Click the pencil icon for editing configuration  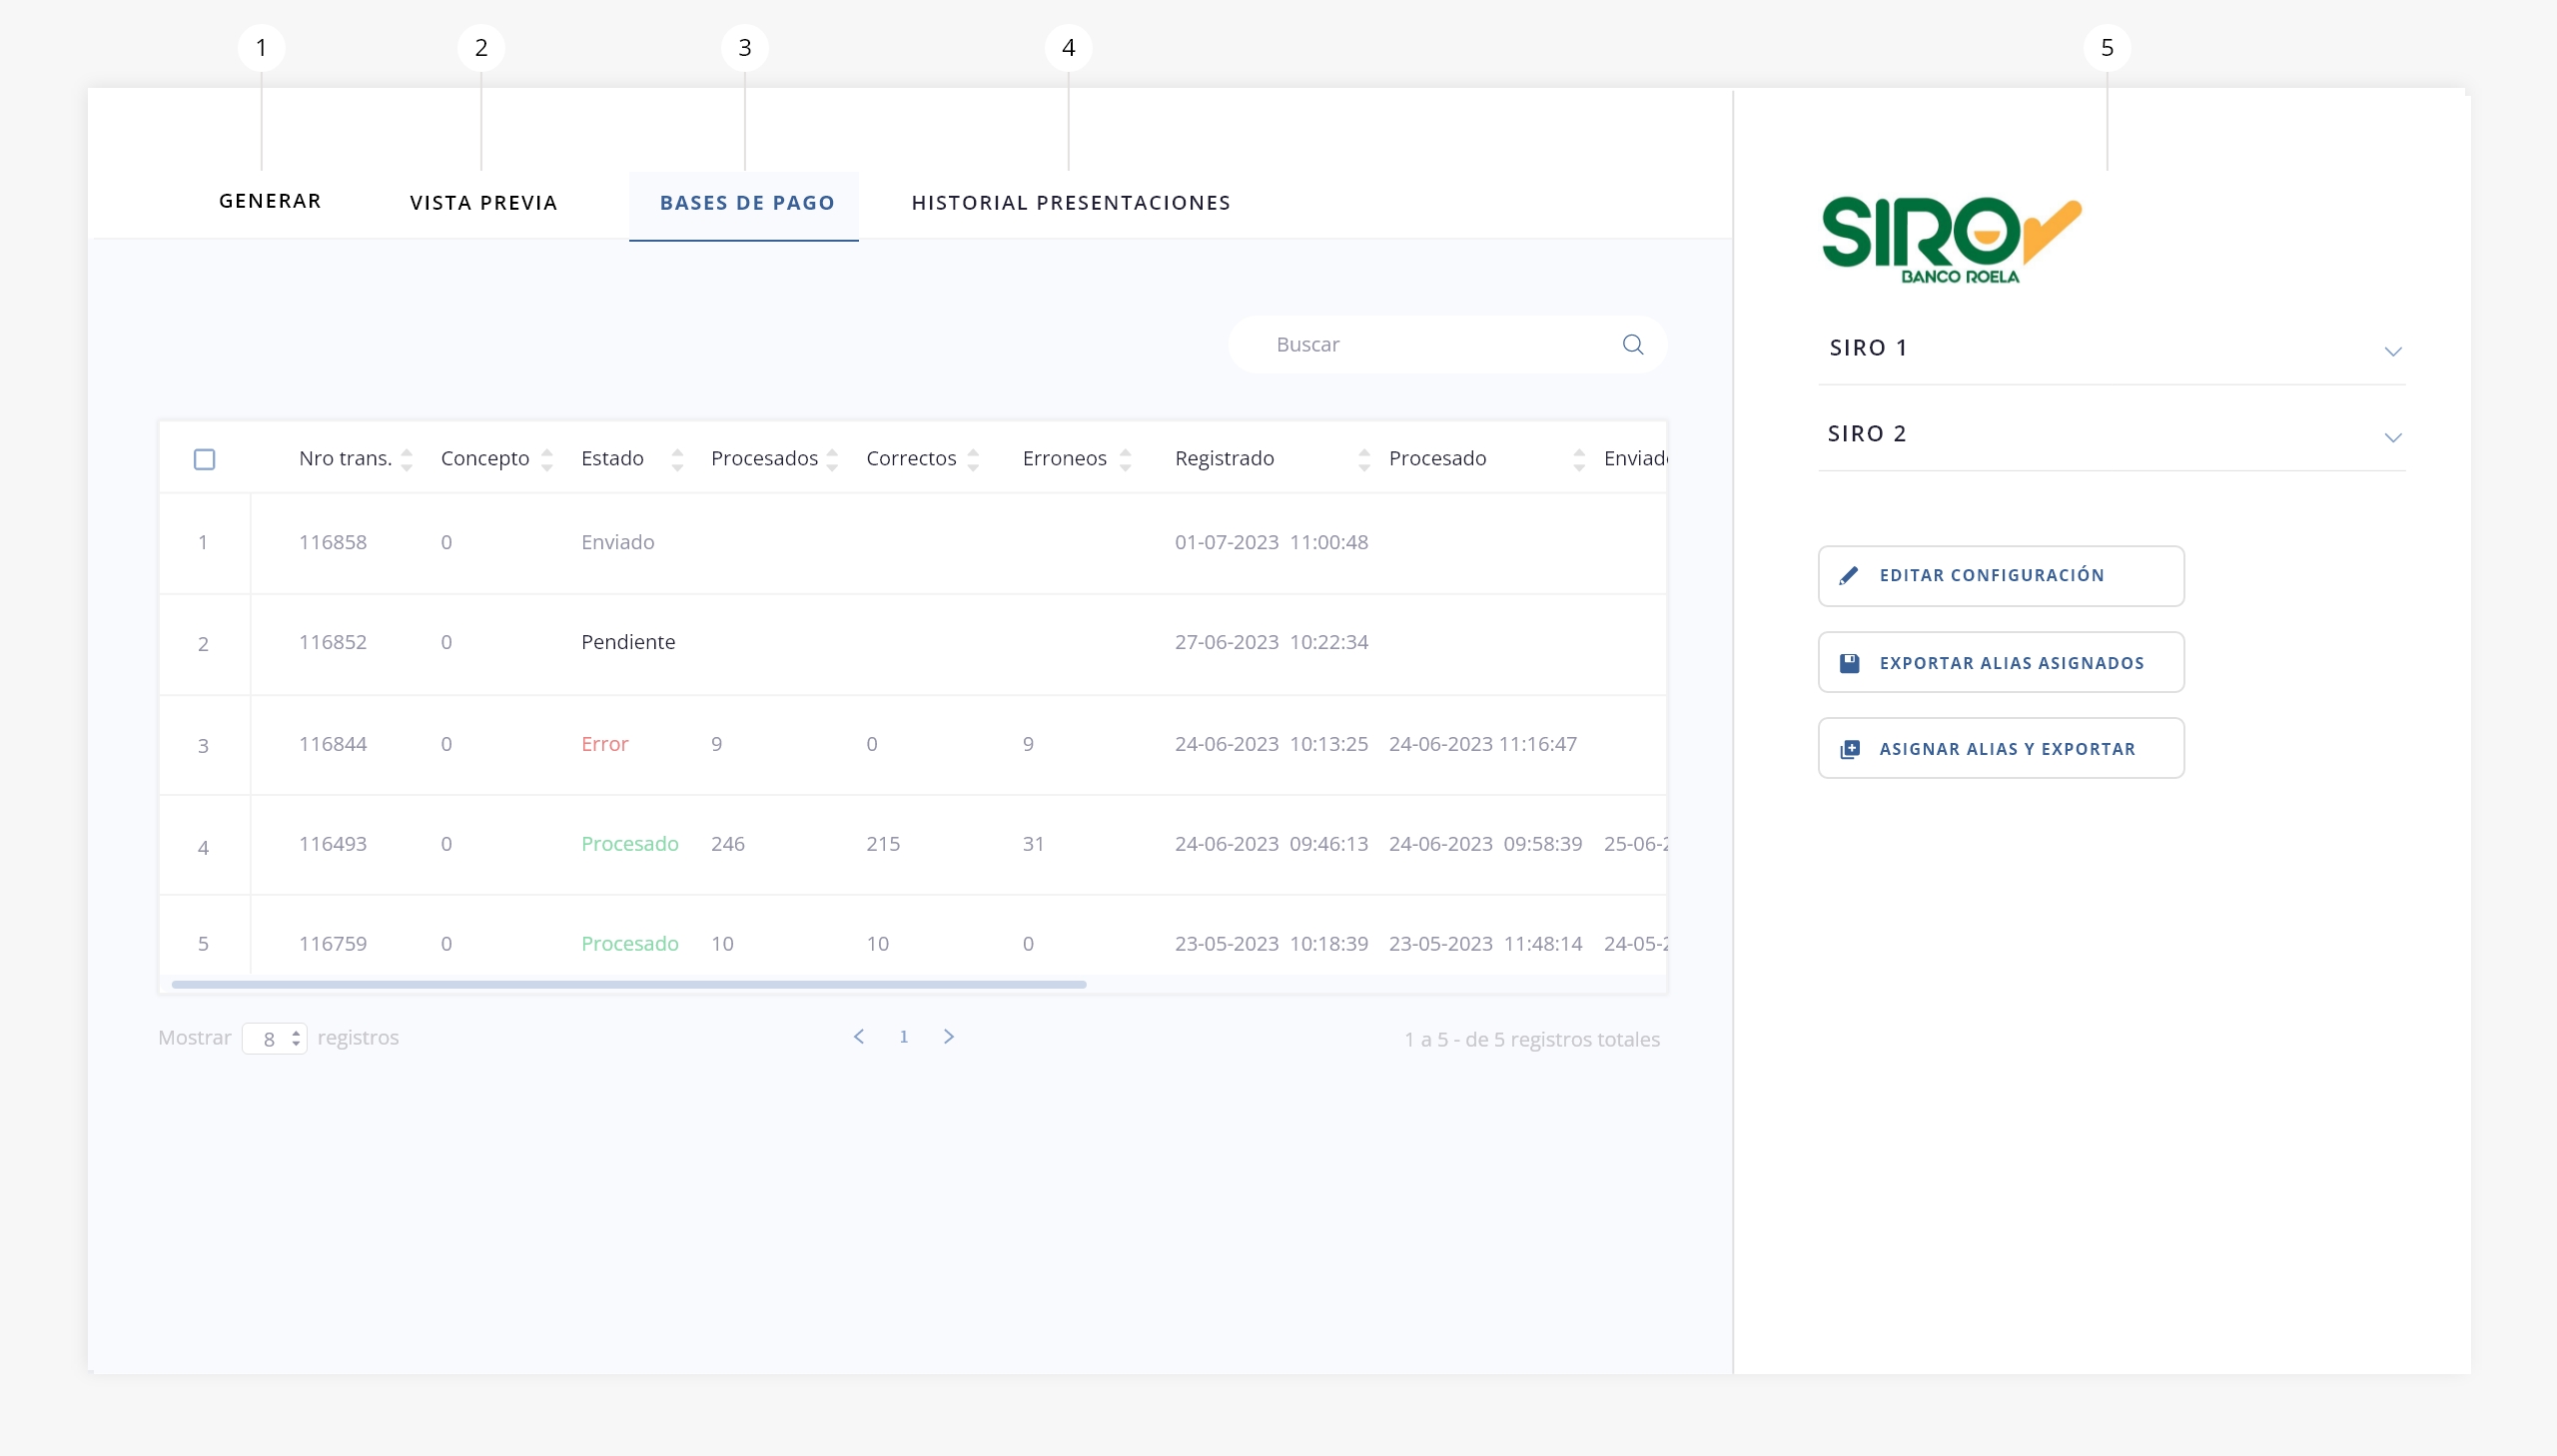coord(1849,576)
